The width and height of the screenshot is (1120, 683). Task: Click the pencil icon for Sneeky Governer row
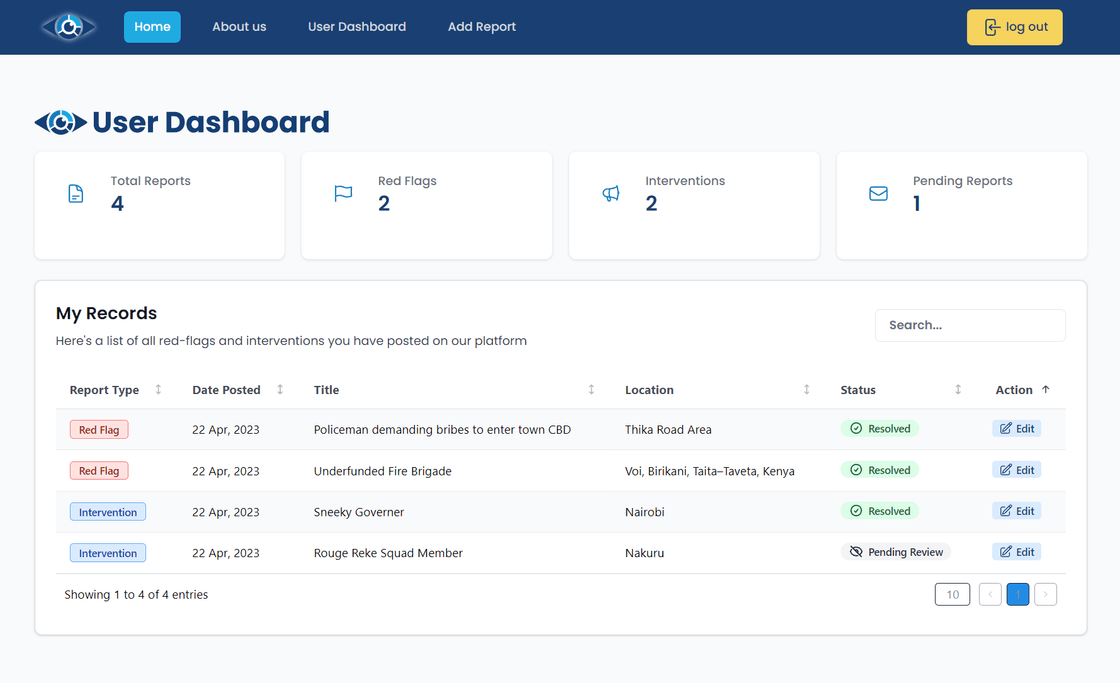pyautogui.click(x=1006, y=511)
